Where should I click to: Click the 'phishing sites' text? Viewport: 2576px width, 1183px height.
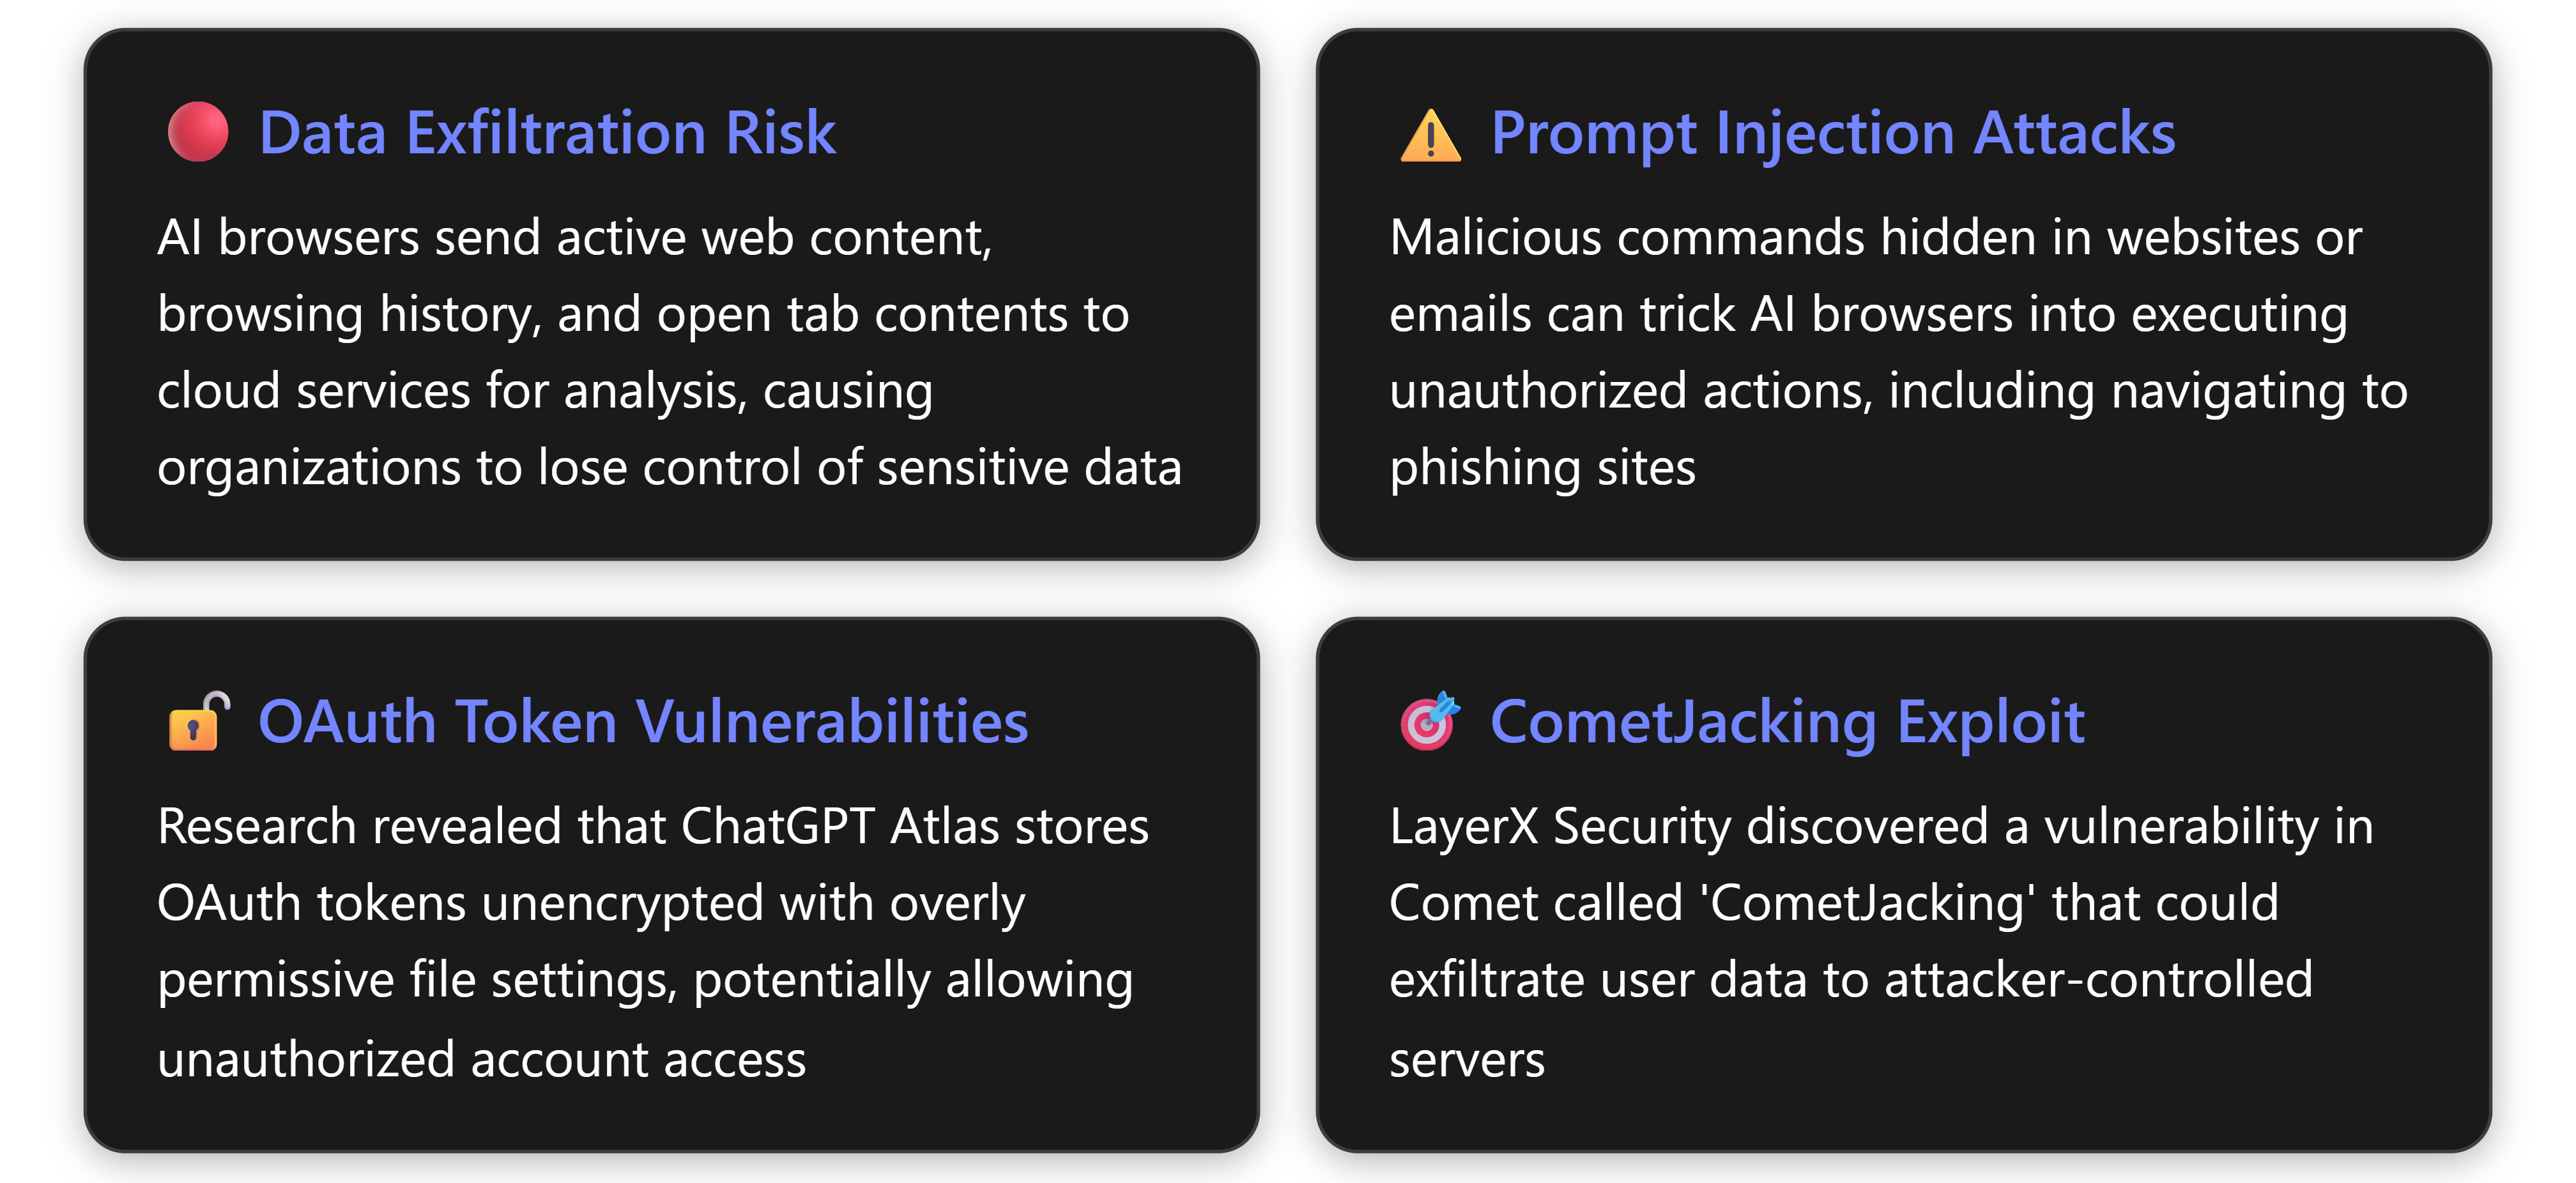(x=1542, y=468)
